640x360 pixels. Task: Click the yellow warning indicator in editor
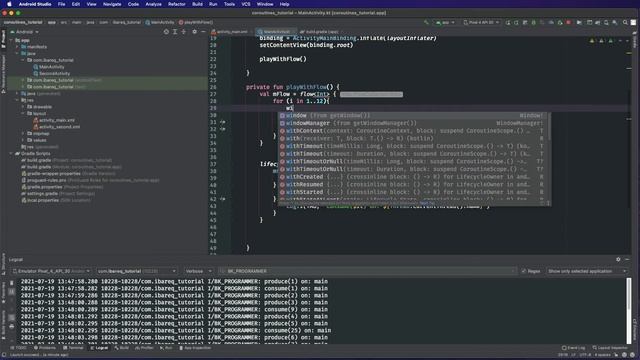coord(592,40)
